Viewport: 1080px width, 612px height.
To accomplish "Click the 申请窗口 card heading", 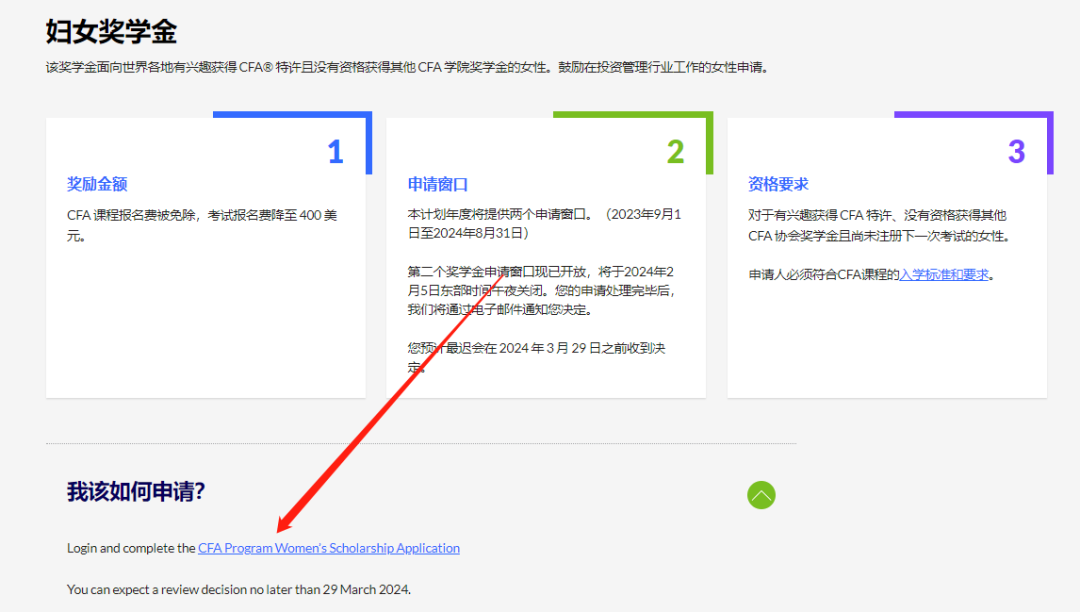I will pos(437,184).
